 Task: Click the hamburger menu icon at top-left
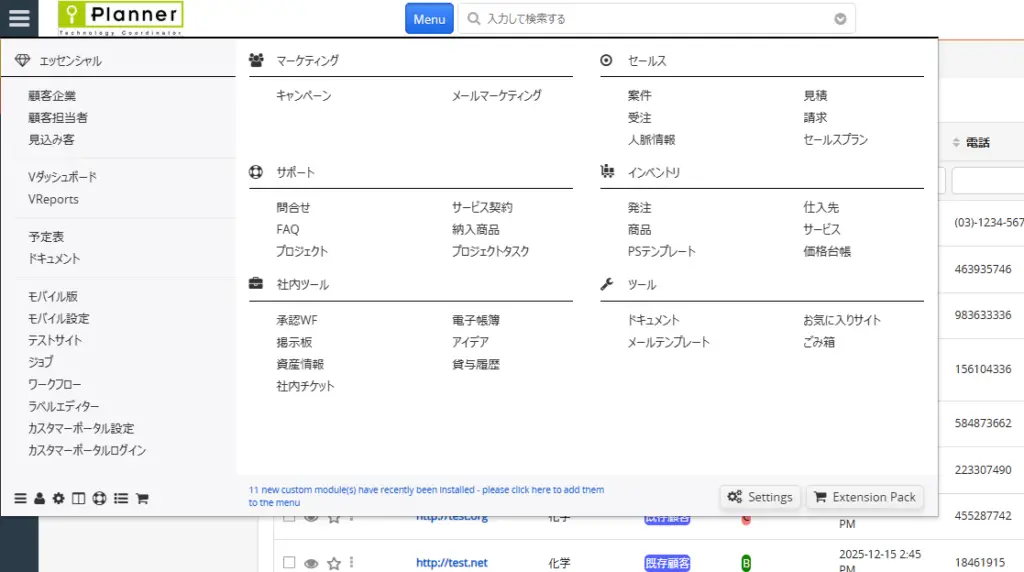click(x=19, y=18)
